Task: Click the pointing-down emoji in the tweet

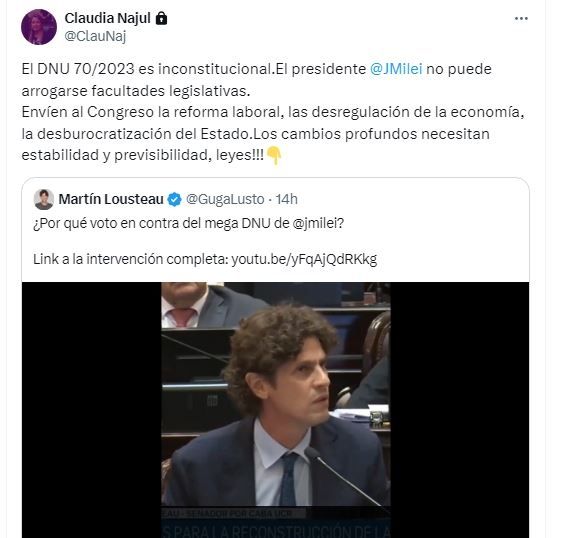Action: 274,156
